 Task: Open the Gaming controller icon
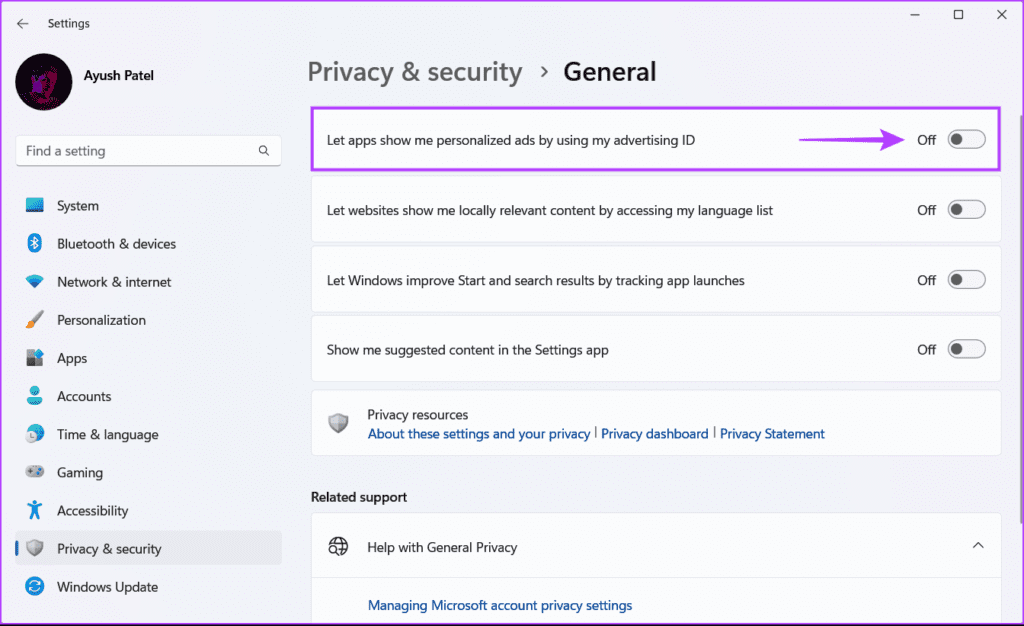(x=35, y=471)
